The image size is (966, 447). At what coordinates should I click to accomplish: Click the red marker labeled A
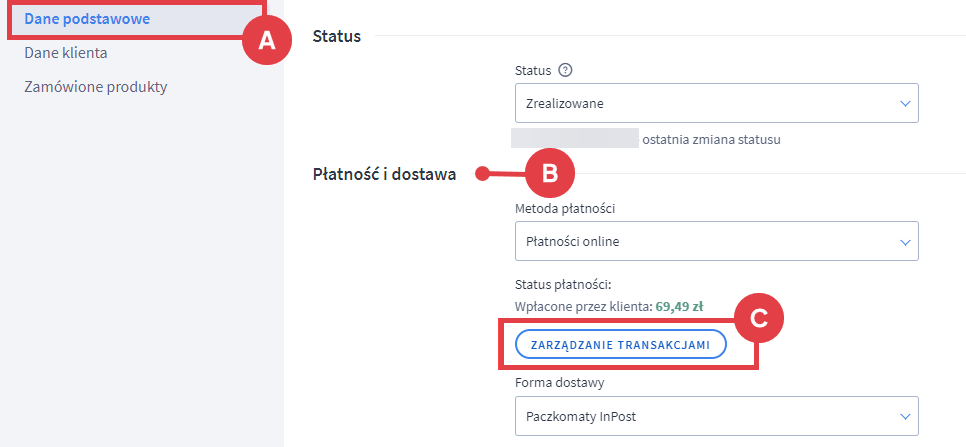pos(266,40)
